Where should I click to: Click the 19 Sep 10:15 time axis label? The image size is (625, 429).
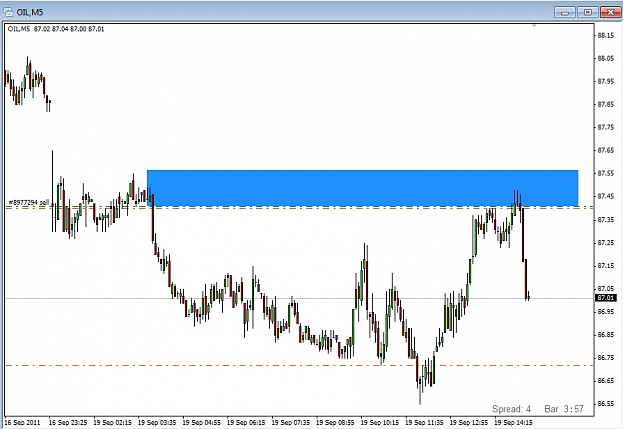click(380, 422)
